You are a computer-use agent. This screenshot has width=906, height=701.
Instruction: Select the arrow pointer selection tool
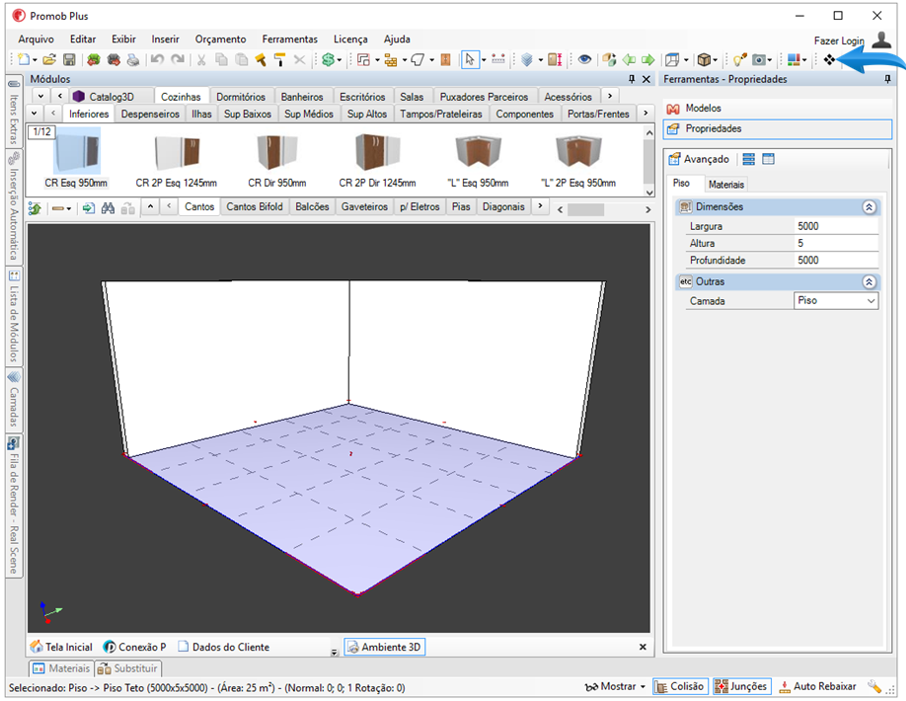pyautogui.click(x=469, y=60)
